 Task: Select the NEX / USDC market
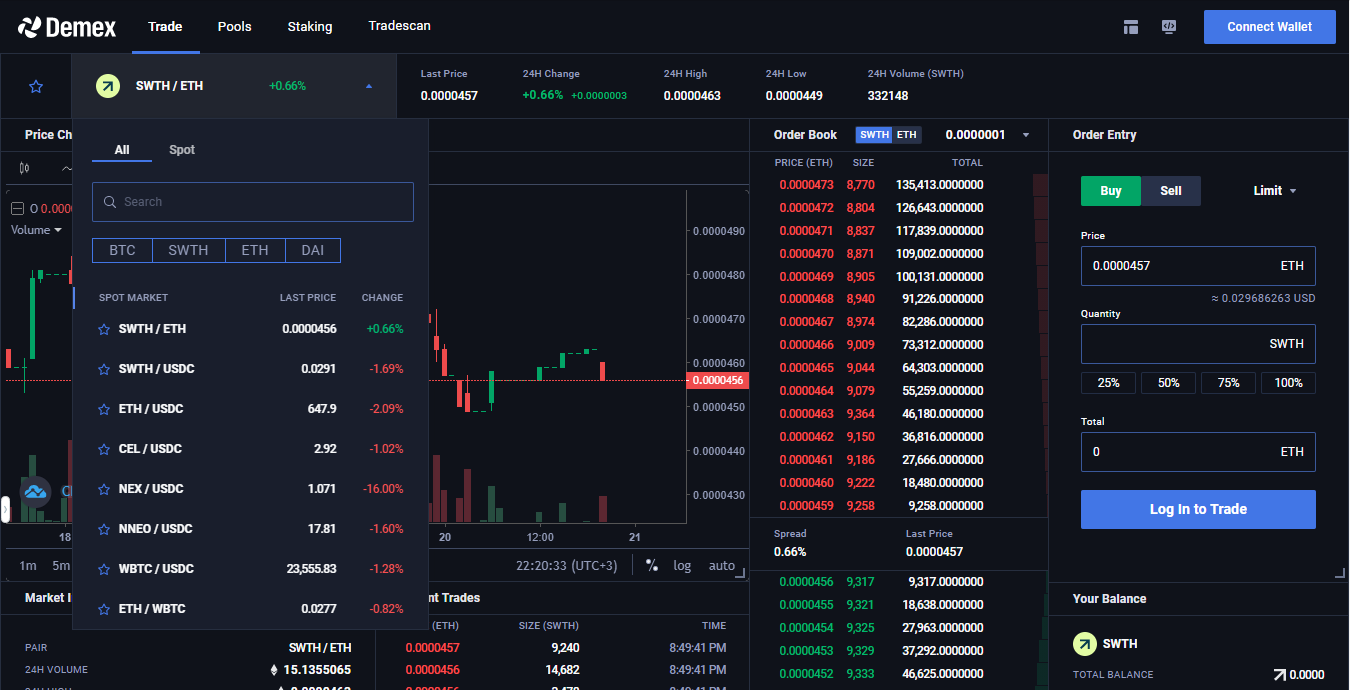click(250, 489)
